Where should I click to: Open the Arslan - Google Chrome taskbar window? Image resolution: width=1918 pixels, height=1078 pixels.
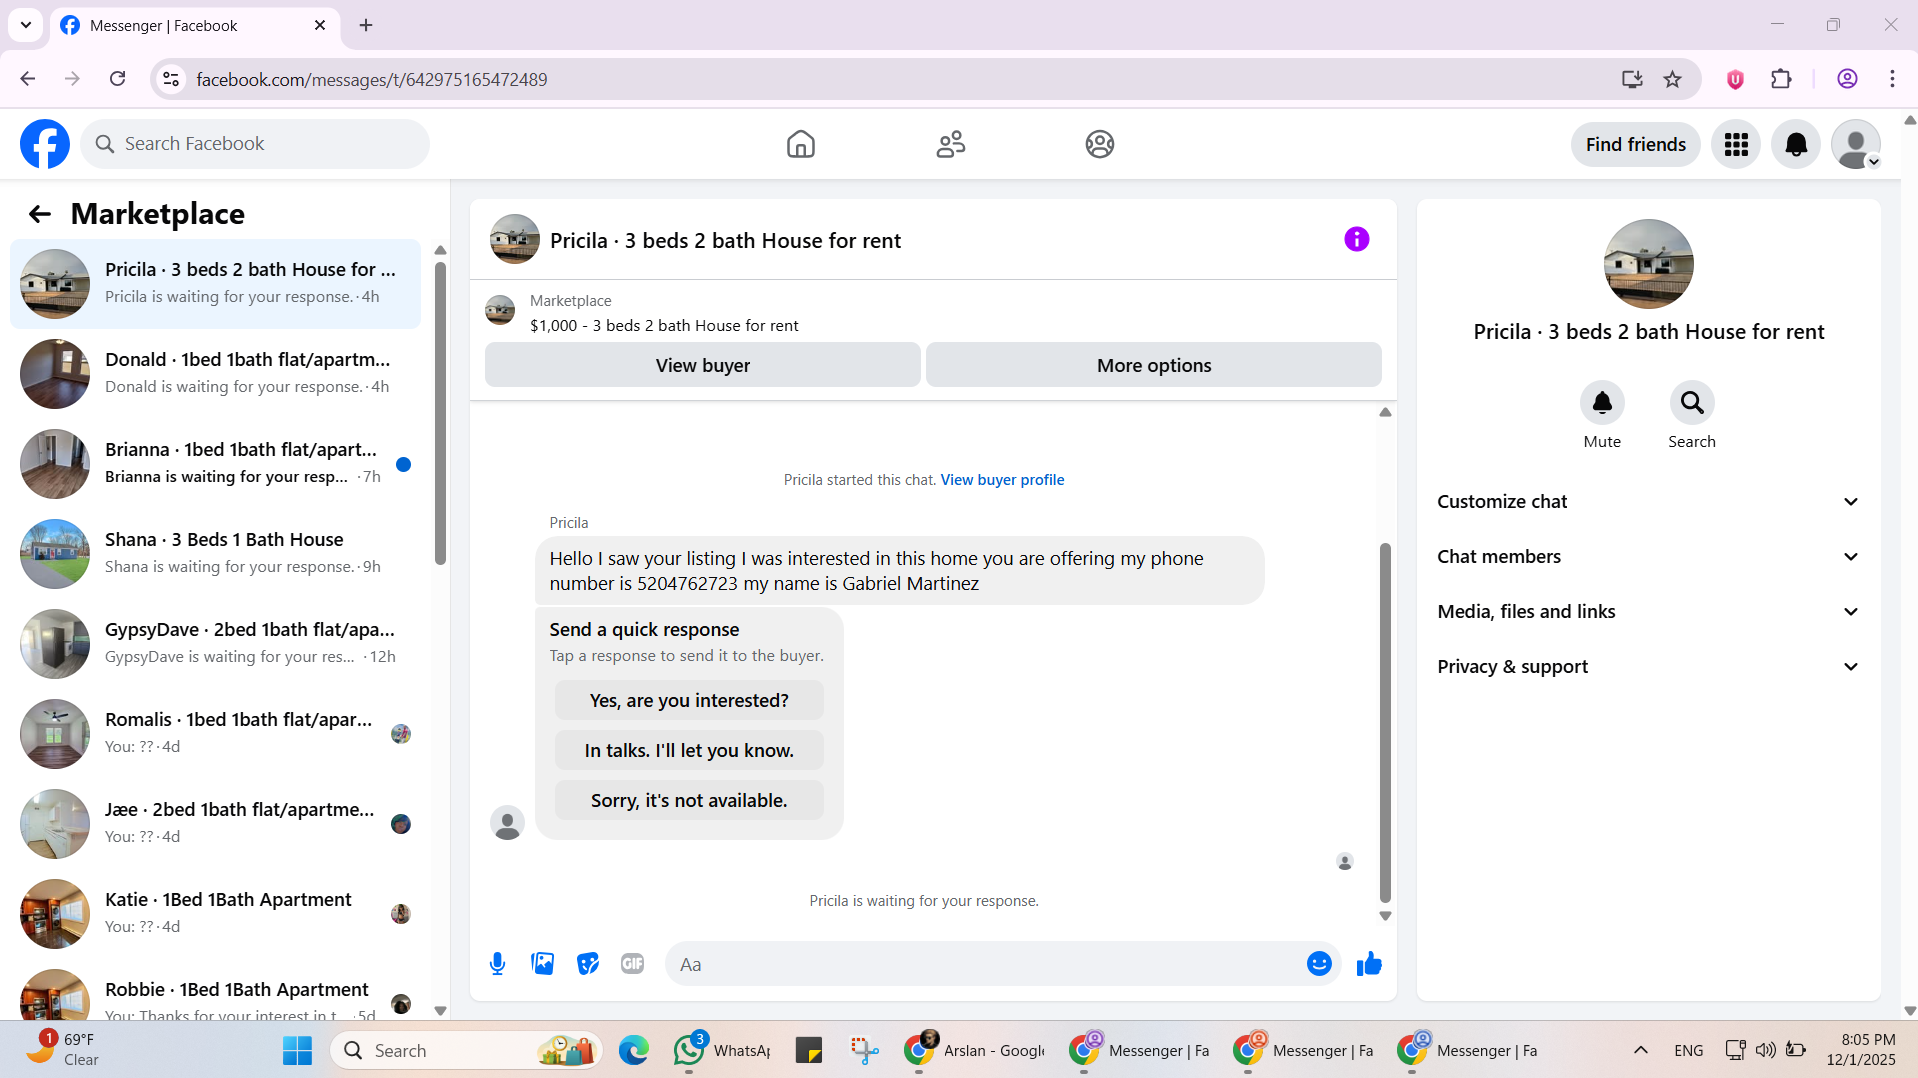pos(974,1050)
